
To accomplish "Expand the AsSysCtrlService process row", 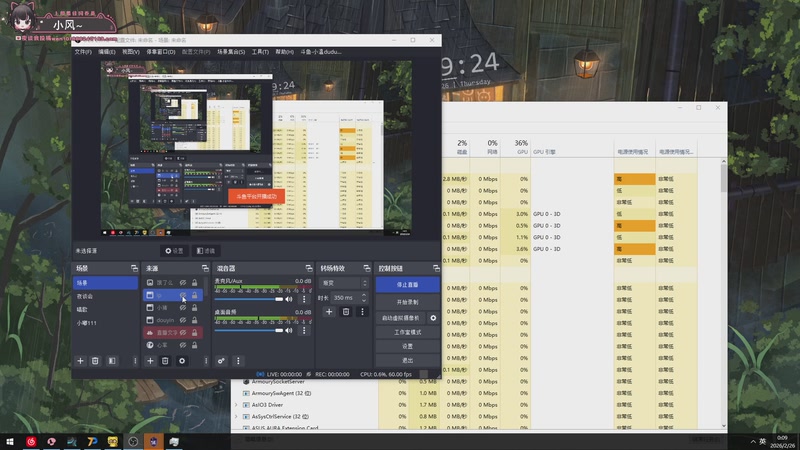I will [x=236, y=416].
